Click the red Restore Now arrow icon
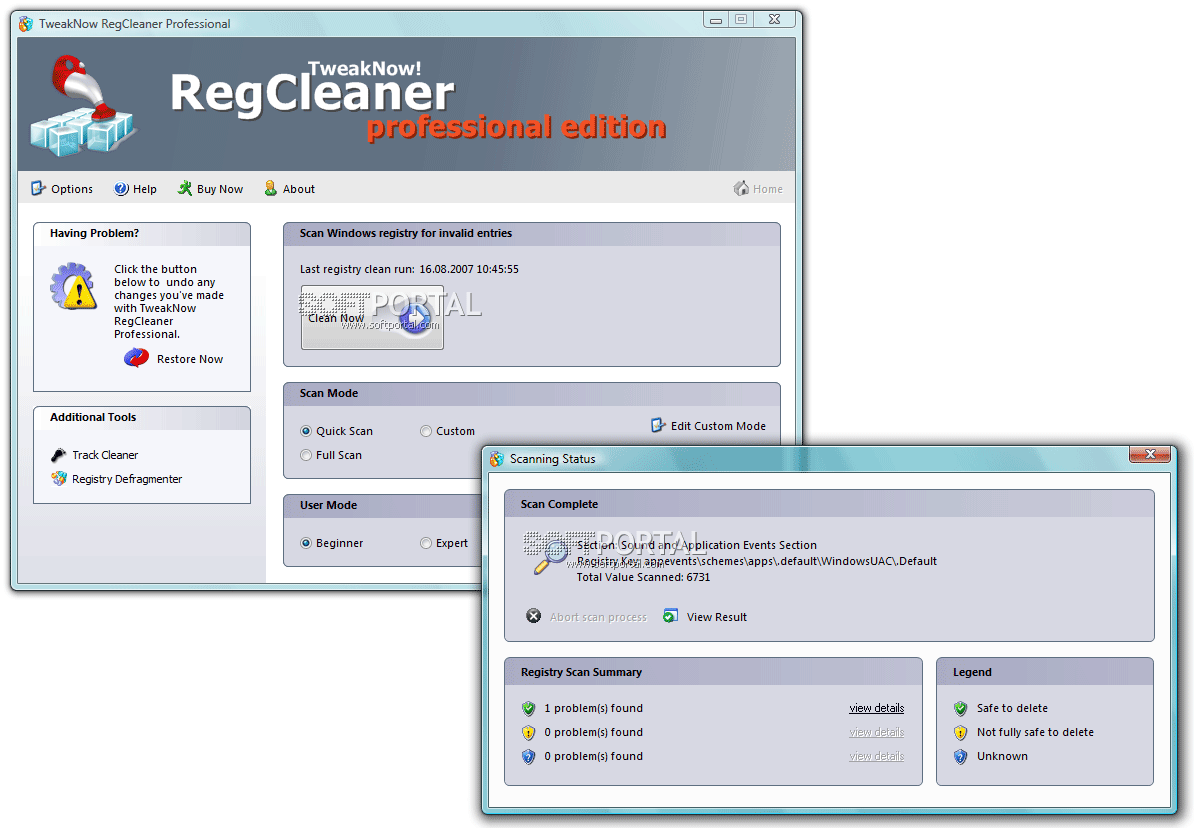Screen dimensions: 1194x828 pyautogui.click(x=137, y=357)
